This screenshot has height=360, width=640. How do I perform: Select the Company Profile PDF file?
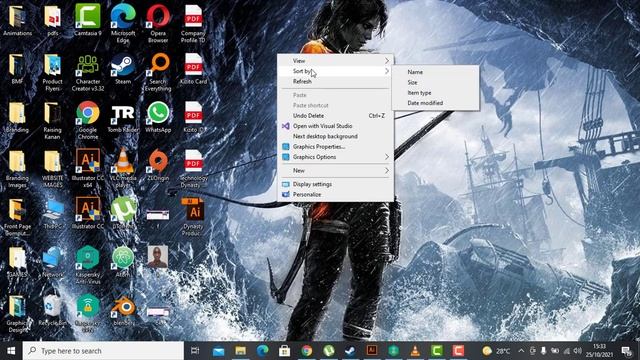click(x=193, y=23)
